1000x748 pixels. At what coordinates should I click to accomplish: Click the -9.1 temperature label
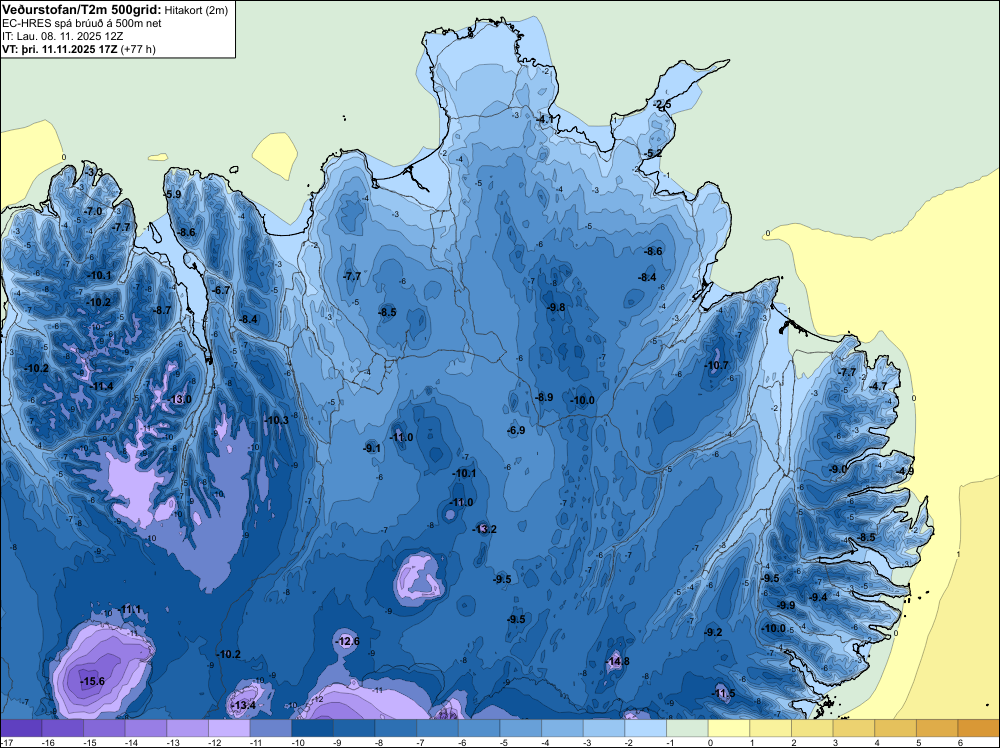click(372, 448)
